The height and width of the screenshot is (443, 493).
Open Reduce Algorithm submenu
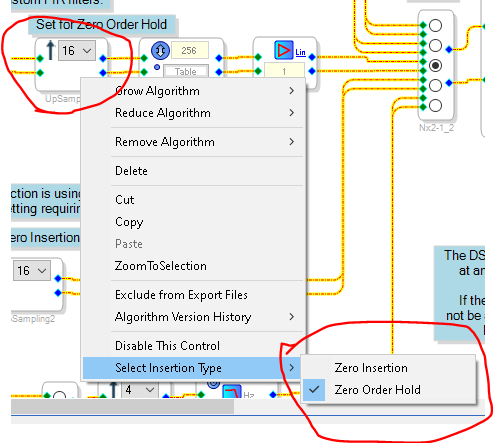[193, 113]
